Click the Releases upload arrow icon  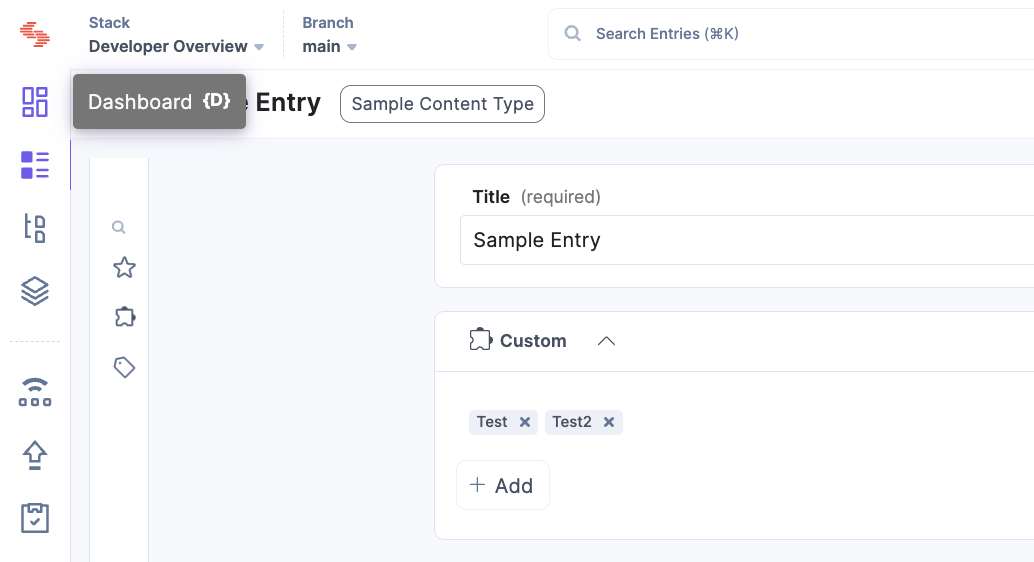35,455
